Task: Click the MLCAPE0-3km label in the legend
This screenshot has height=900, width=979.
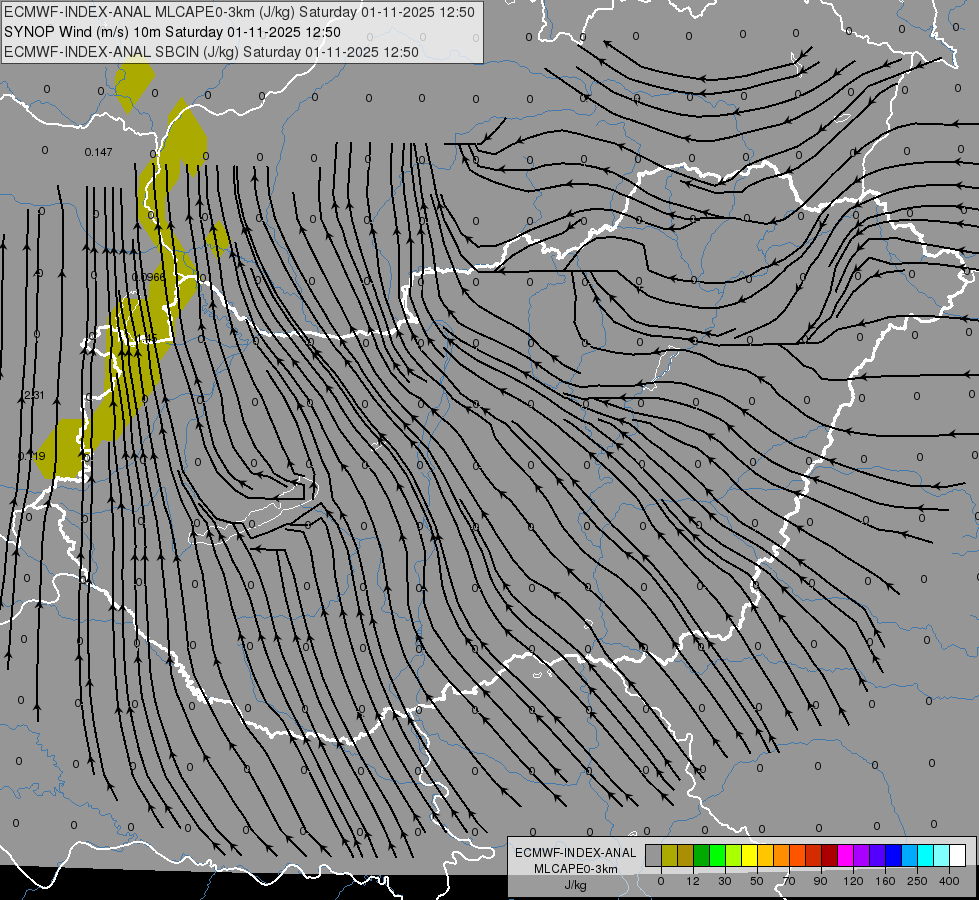Action: coord(575,869)
